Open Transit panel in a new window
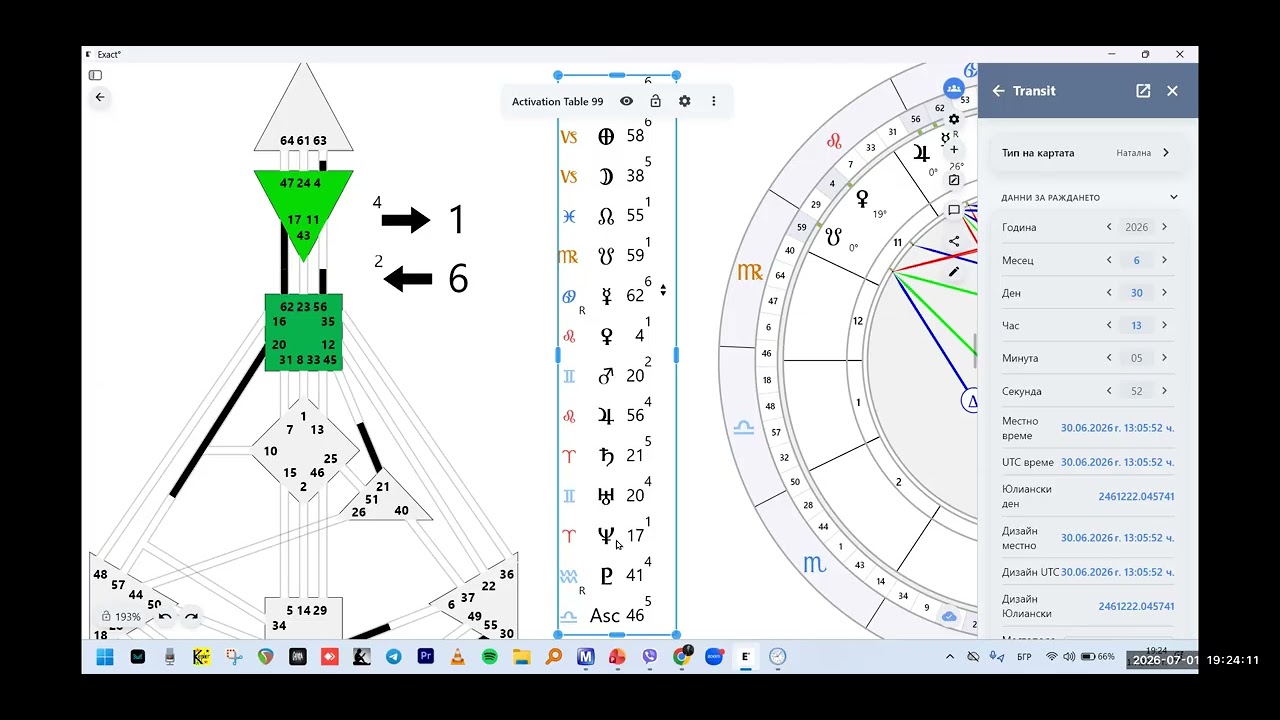The width and height of the screenshot is (1280, 720). [1143, 91]
